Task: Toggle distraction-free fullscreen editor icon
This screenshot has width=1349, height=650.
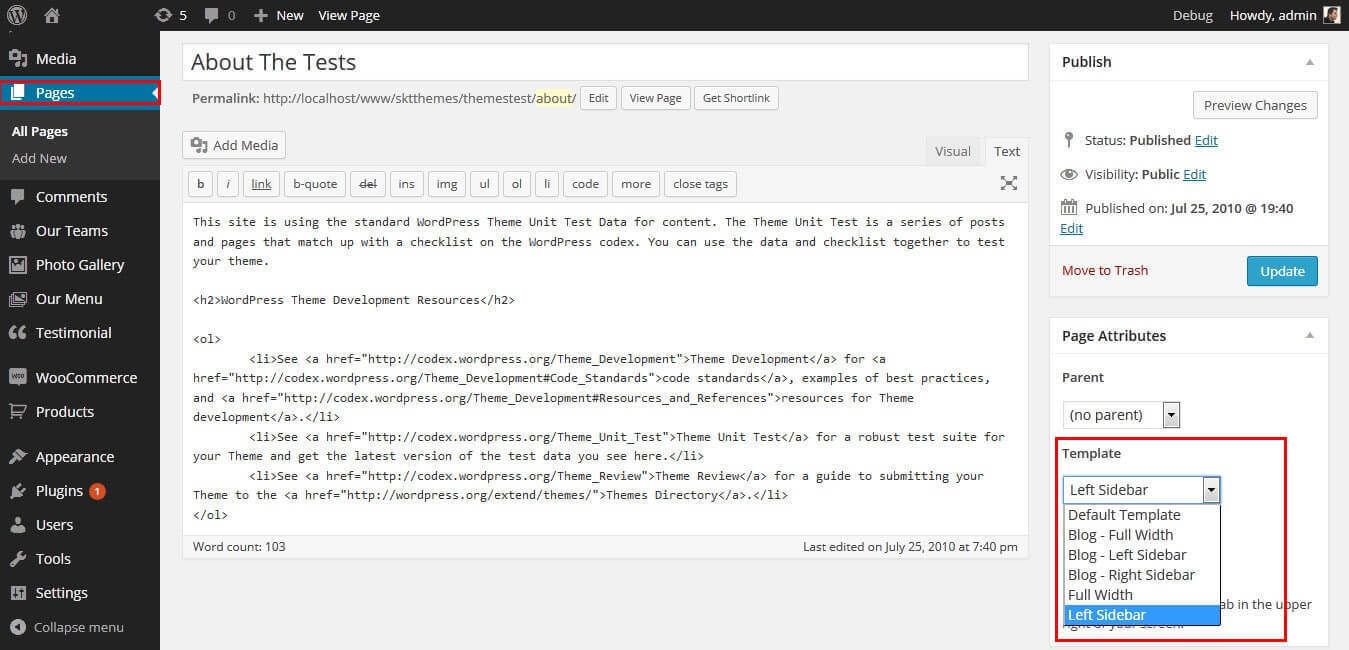Action: coord(1009,183)
